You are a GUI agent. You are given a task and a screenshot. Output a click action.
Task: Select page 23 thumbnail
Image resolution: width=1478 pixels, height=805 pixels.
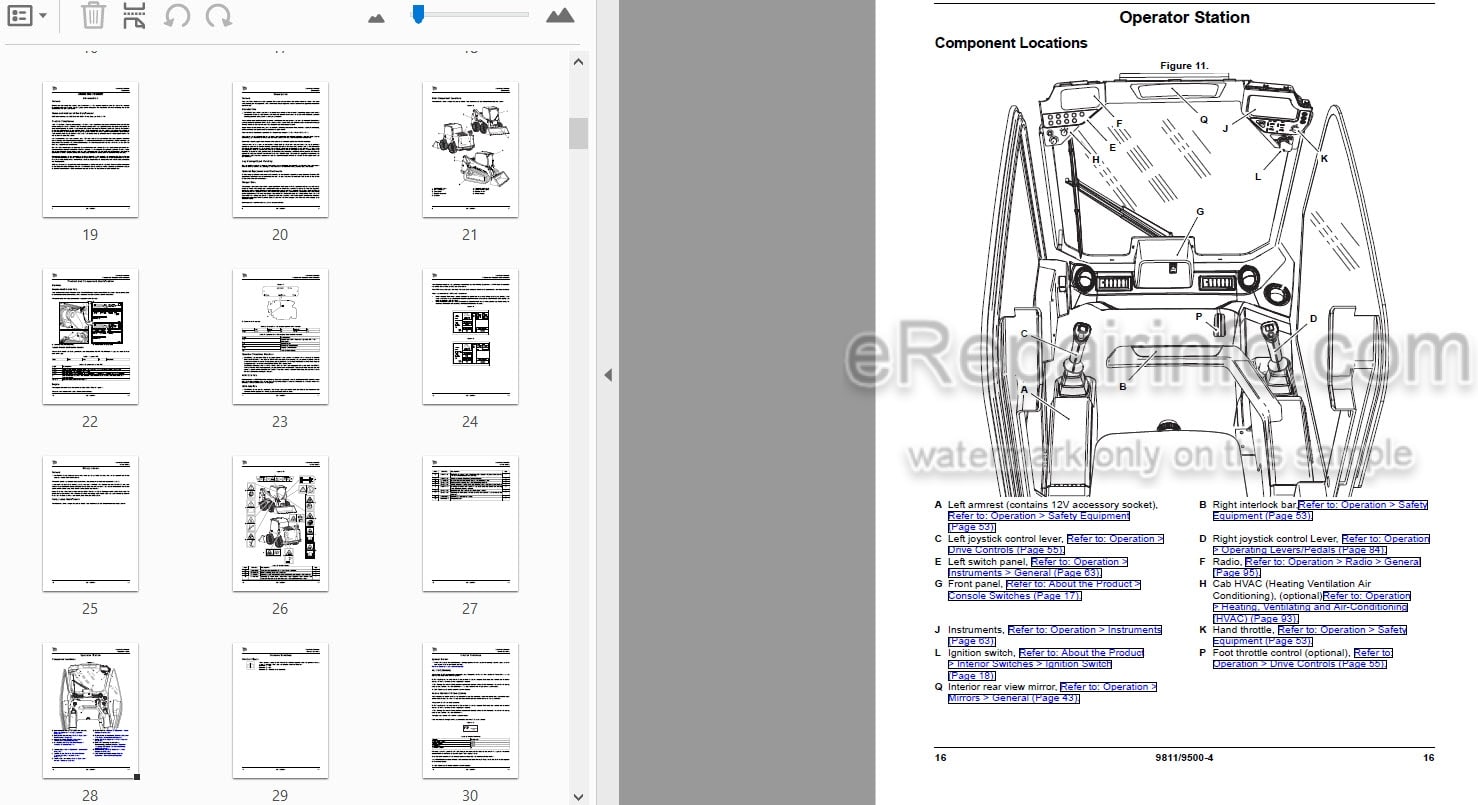click(x=280, y=336)
